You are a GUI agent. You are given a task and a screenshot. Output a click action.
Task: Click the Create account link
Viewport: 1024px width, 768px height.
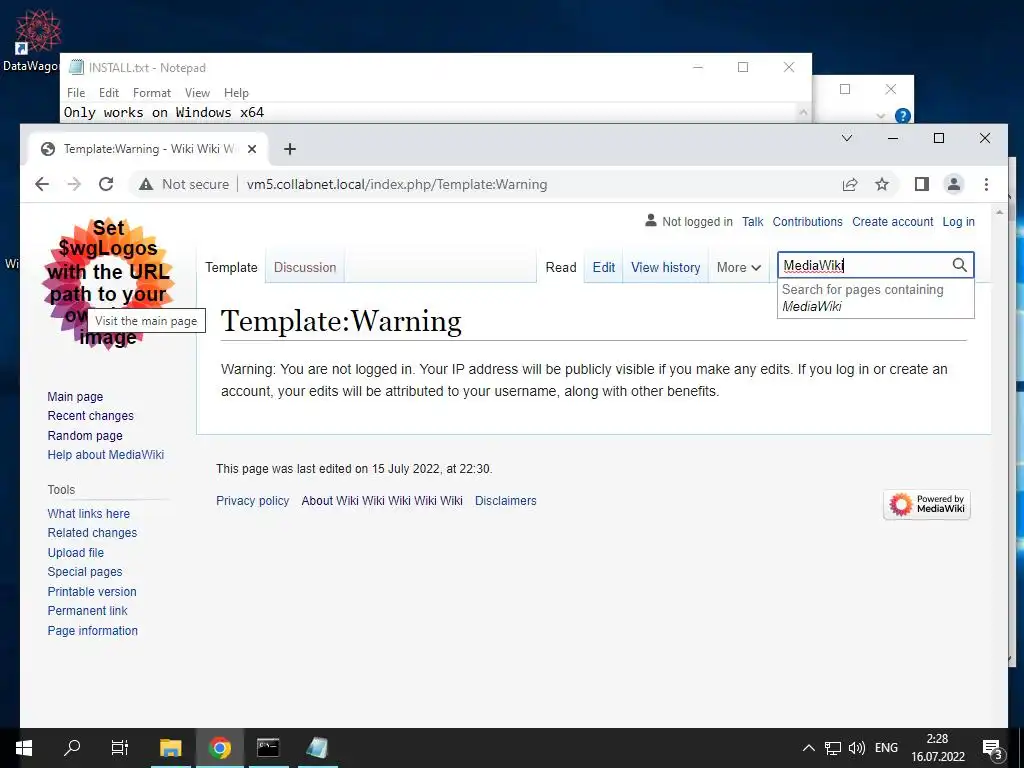892,221
